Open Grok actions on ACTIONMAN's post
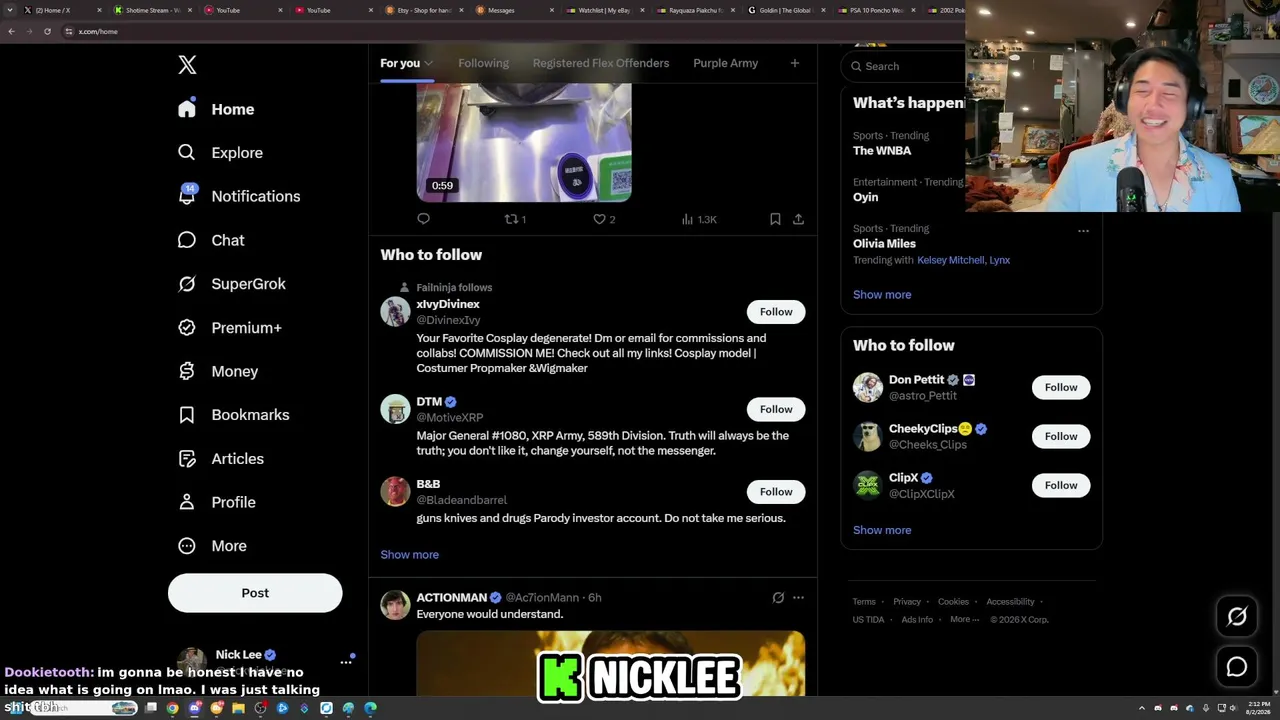1280x720 pixels. point(778,598)
